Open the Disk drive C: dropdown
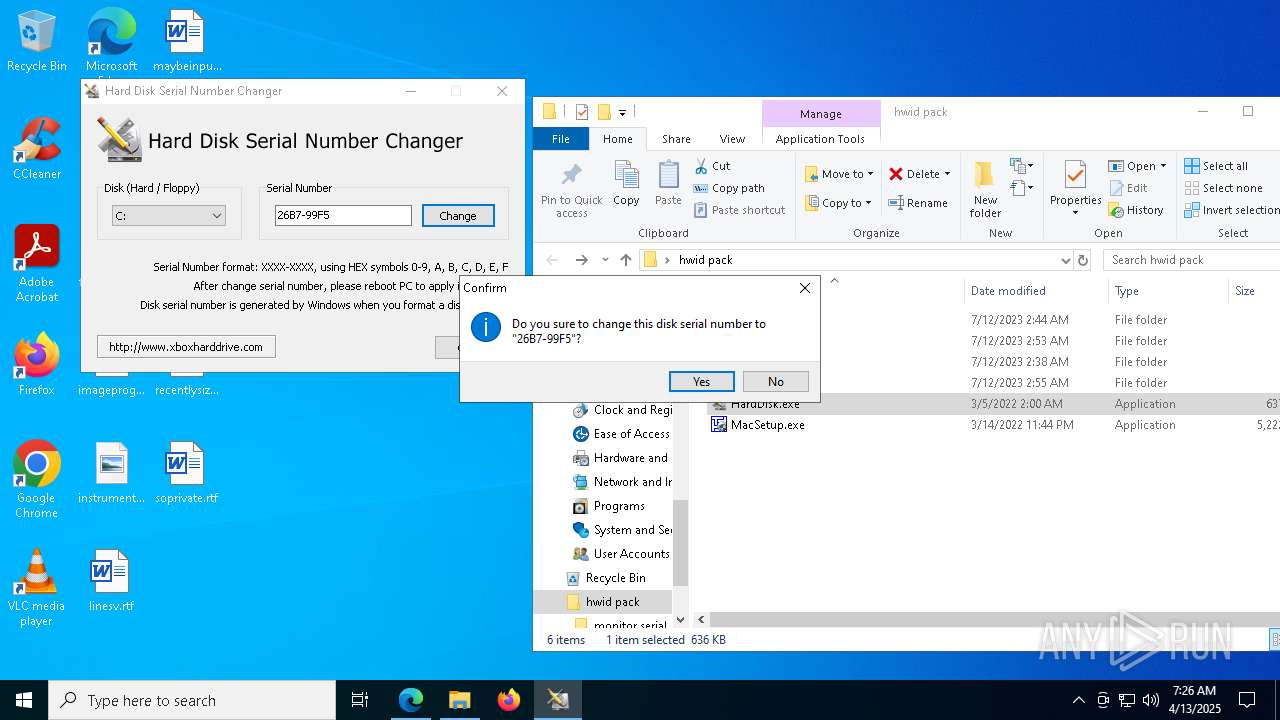 click(168, 215)
